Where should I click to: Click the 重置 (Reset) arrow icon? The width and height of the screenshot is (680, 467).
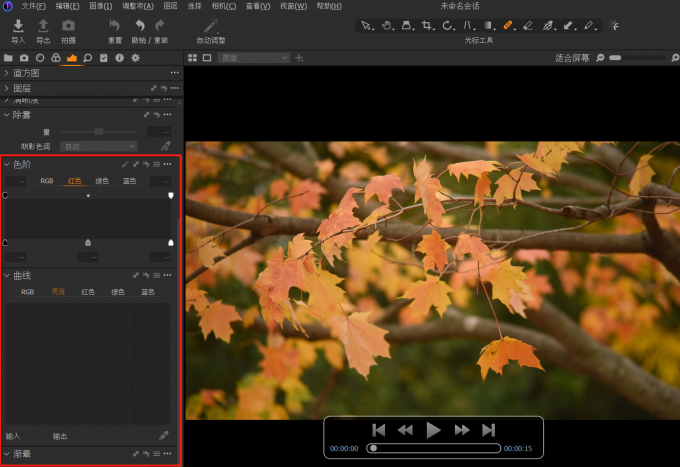pyautogui.click(x=114, y=26)
